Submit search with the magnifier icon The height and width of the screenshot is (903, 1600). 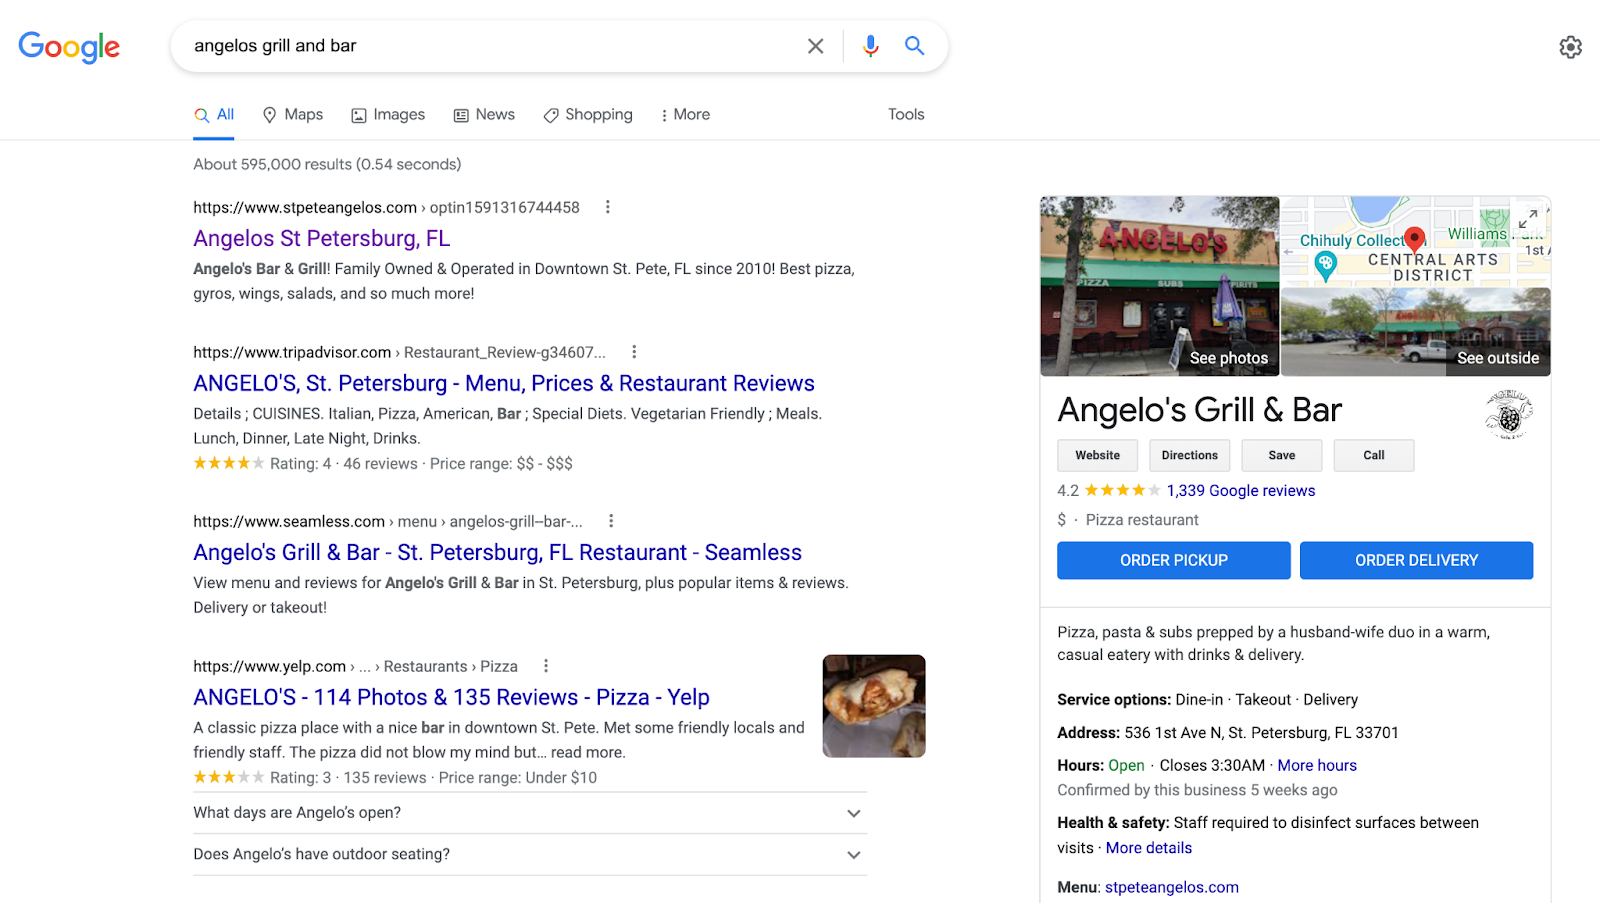click(914, 46)
